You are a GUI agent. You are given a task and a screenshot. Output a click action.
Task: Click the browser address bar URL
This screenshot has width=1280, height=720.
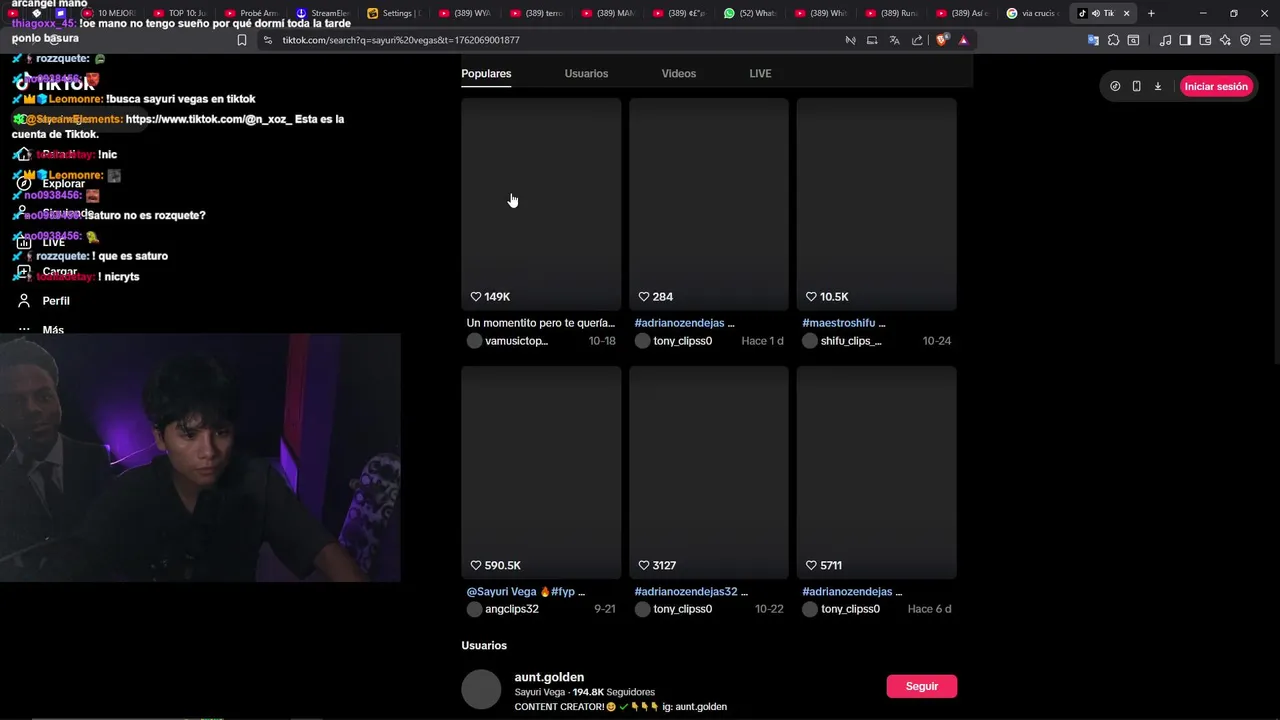(400, 40)
